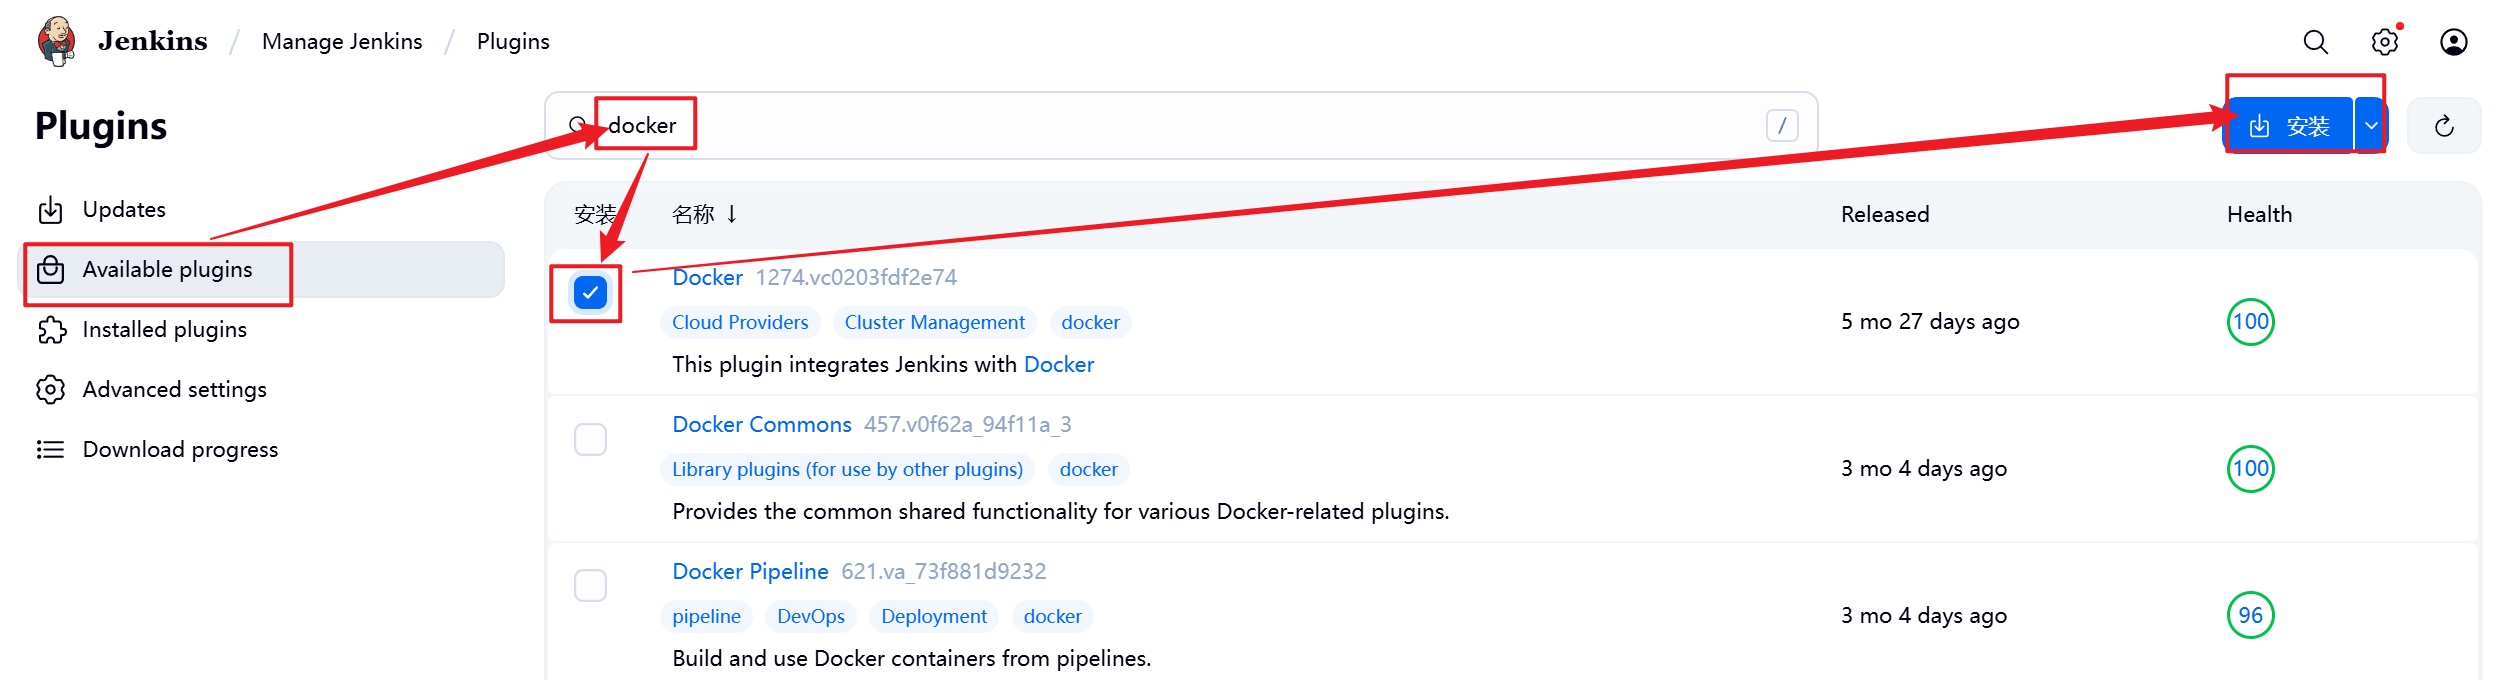Viewport: 2498px width, 680px height.
Task: Click the health score 96 badge
Action: click(x=2251, y=616)
